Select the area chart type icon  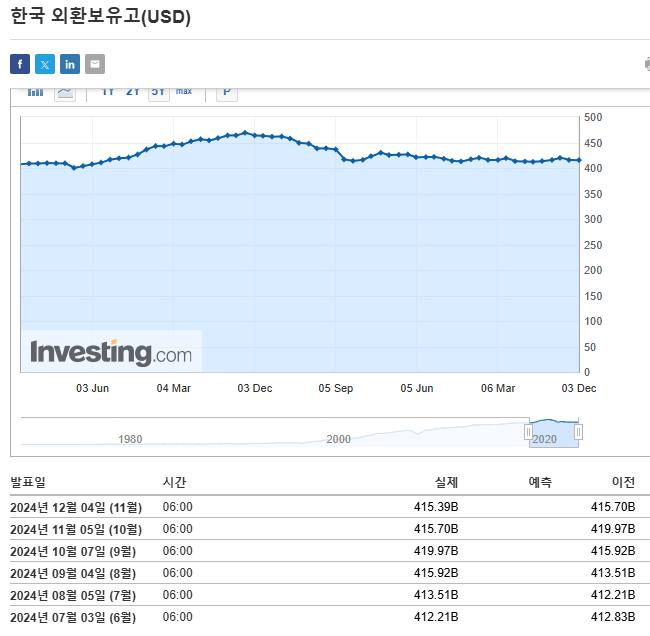coord(65,92)
